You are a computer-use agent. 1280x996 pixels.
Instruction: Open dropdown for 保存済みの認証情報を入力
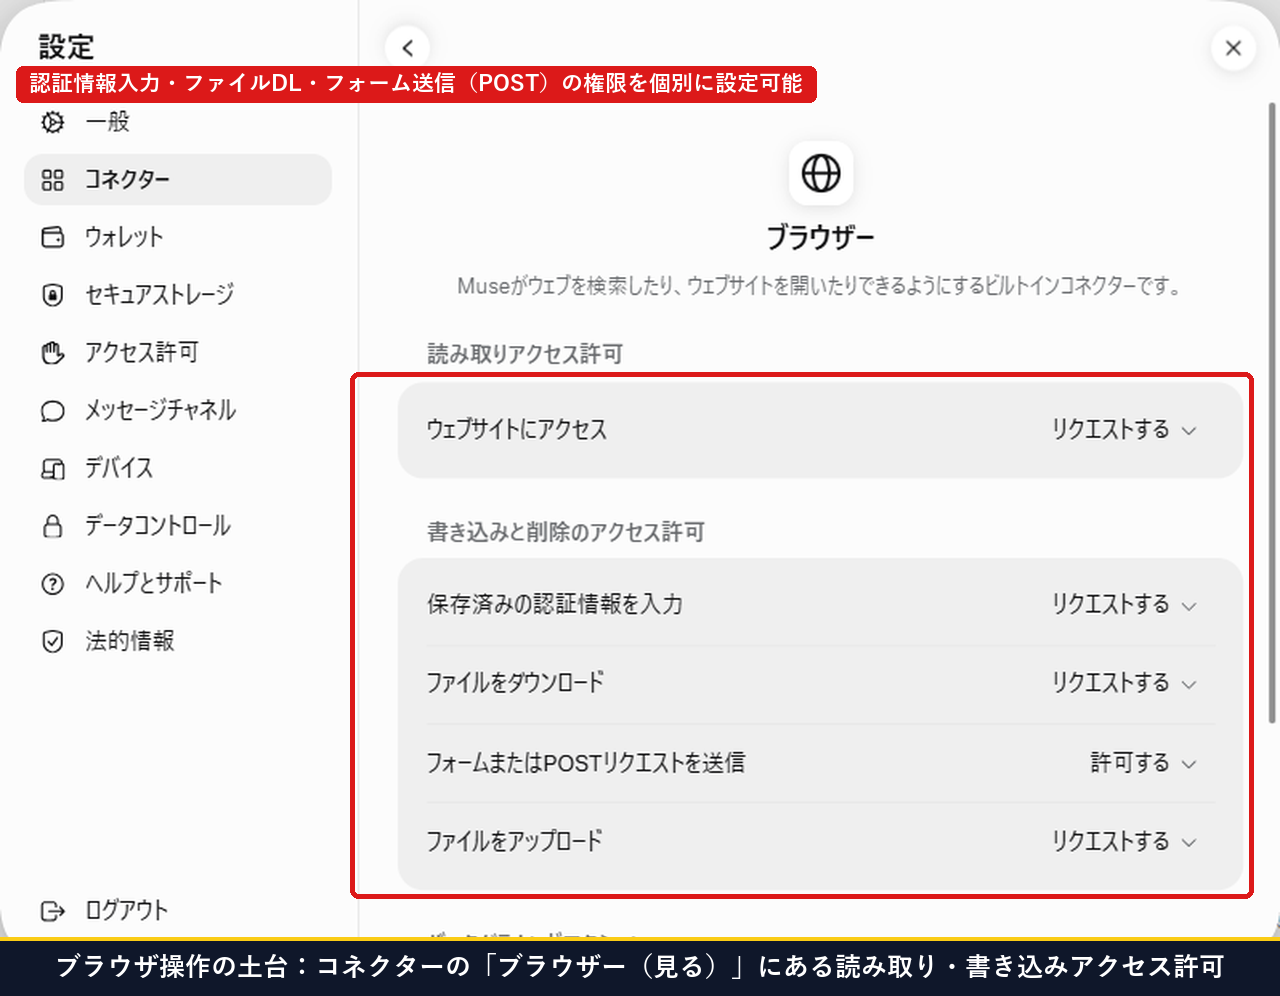pyautogui.click(x=1124, y=605)
